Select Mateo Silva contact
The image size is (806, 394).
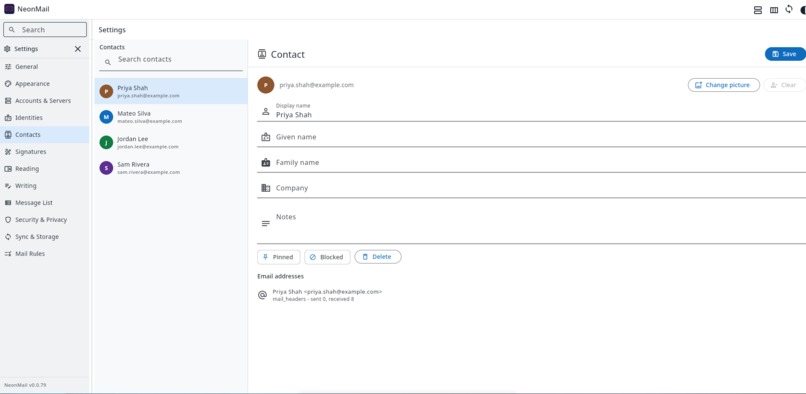point(171,117)
